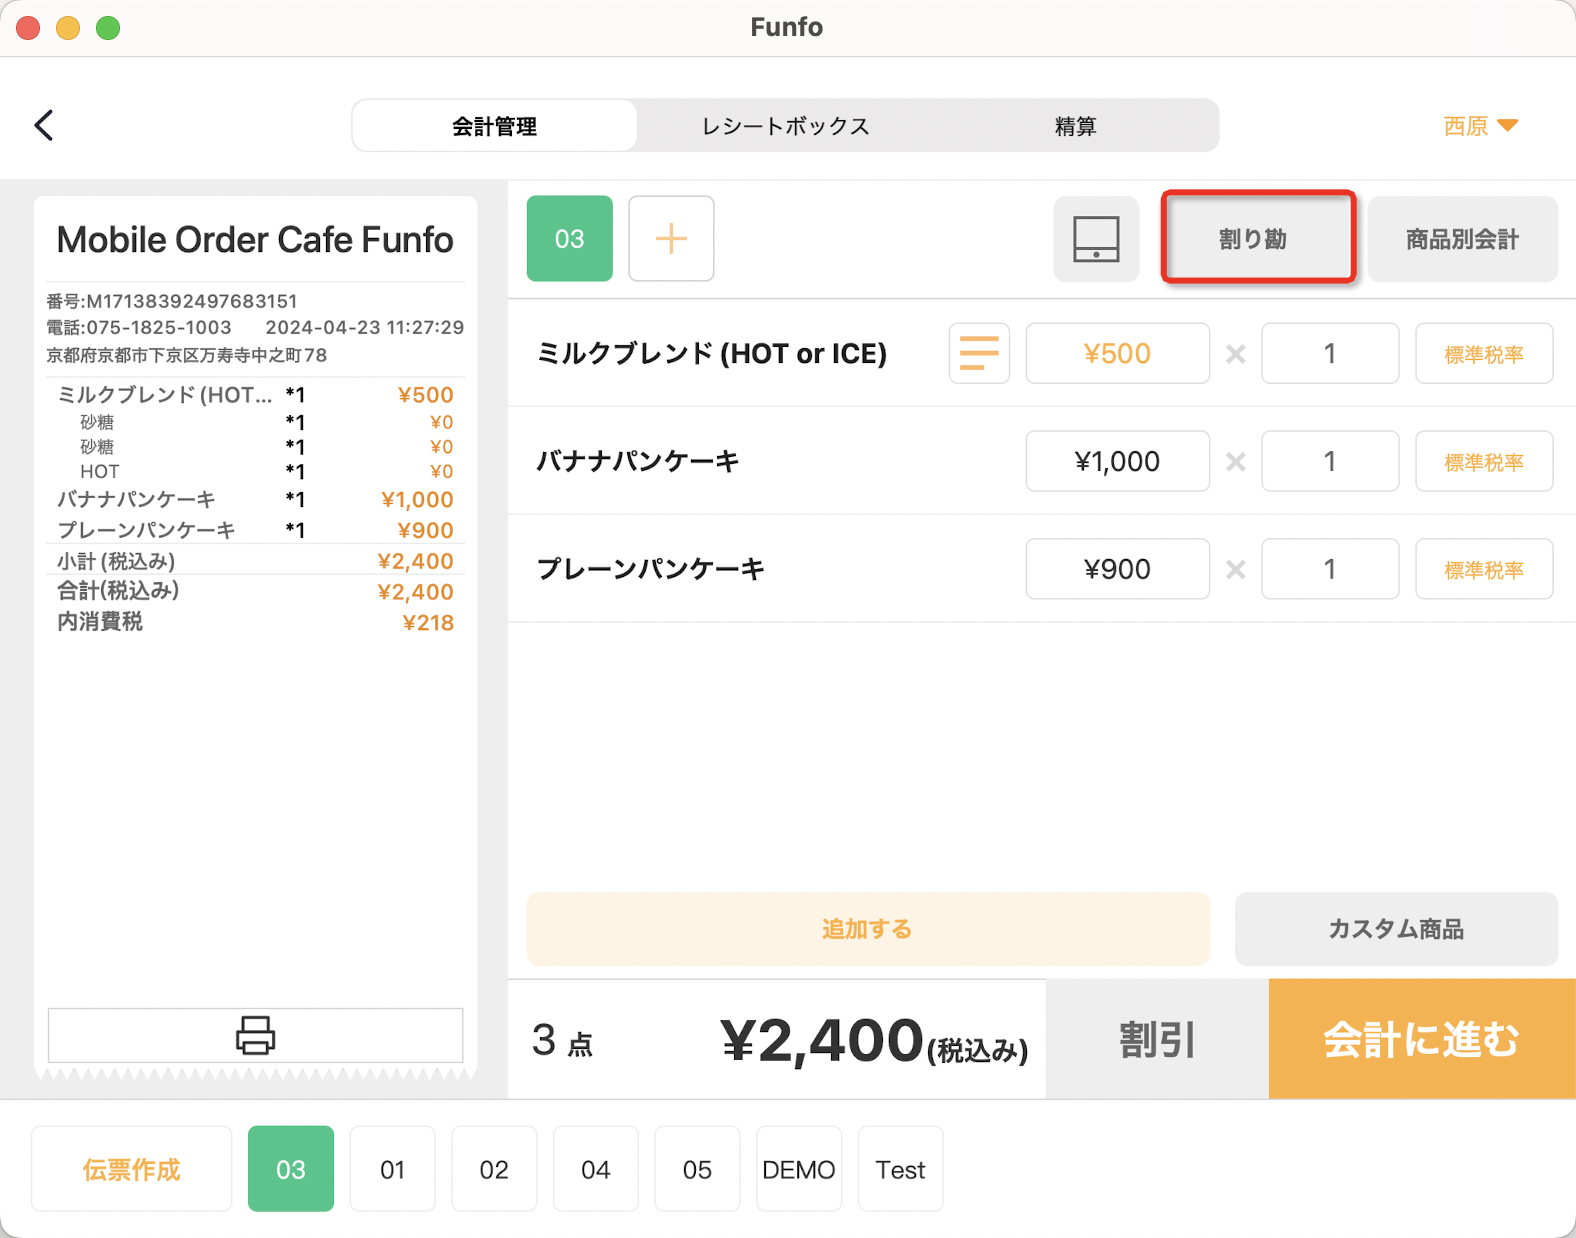Image resolution: width=1576 pixels, height=1238 pixels.
Task: Click the receipt phone number 075-1825-1003
Action: click(x=159, y=327)
